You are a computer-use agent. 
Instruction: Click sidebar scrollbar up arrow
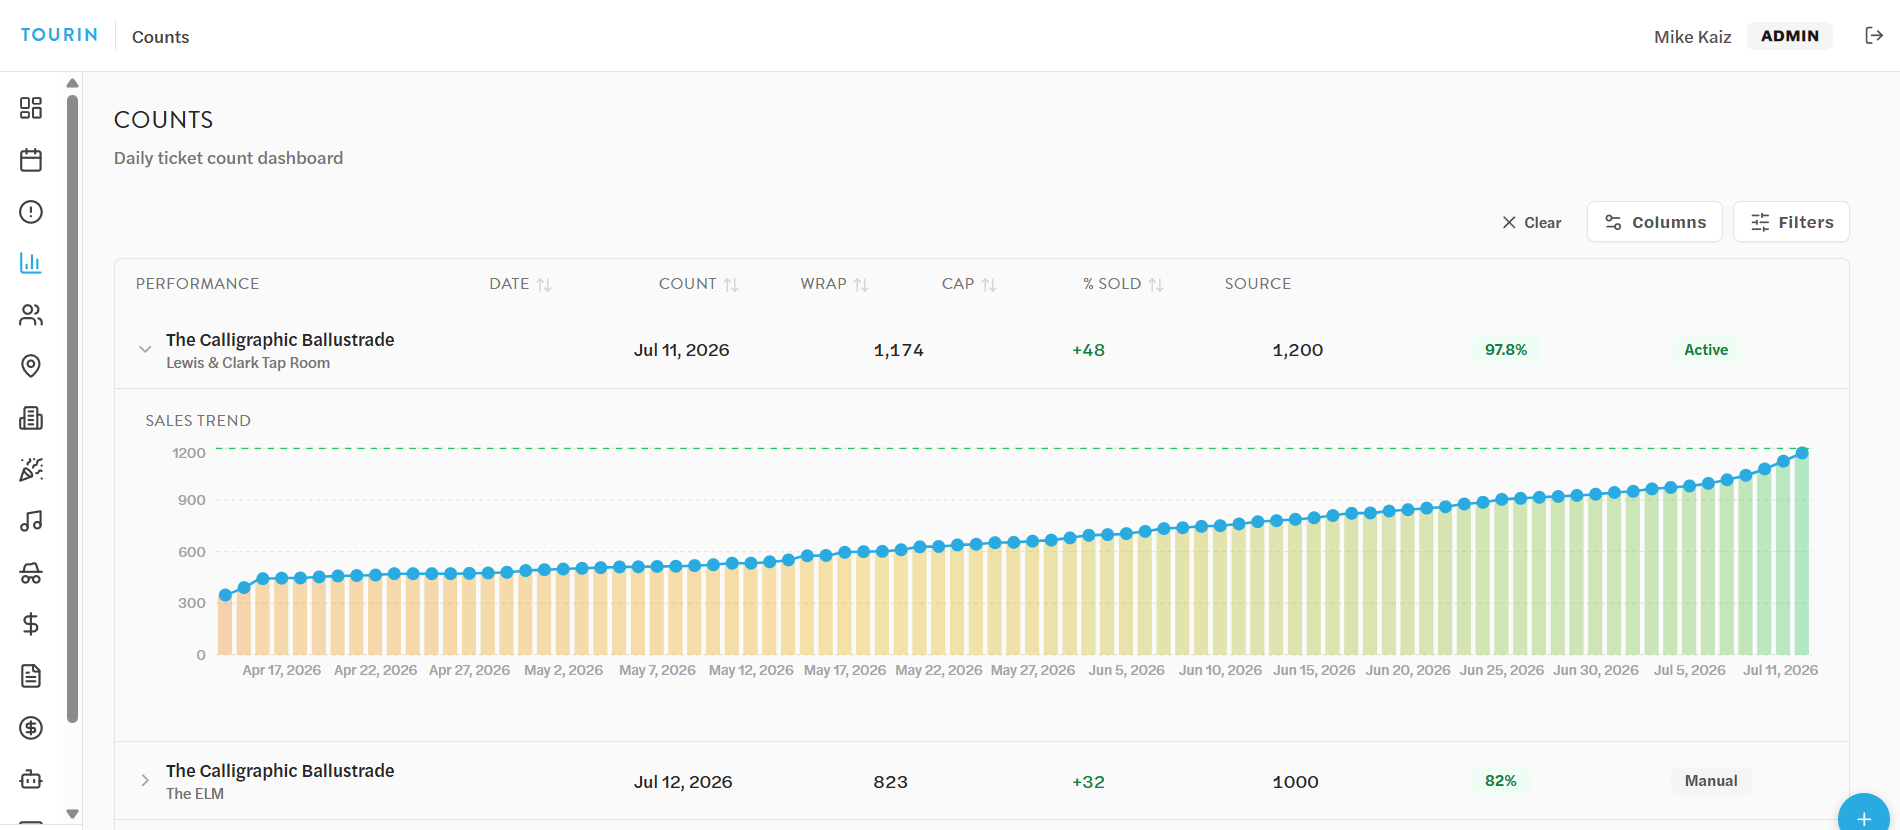(72, 83)
